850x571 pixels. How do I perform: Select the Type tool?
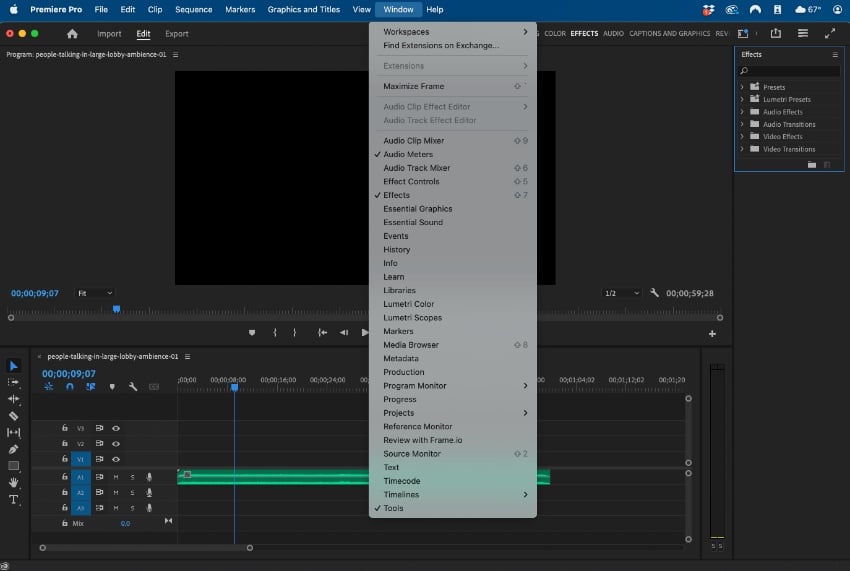(x=14, y=499)
